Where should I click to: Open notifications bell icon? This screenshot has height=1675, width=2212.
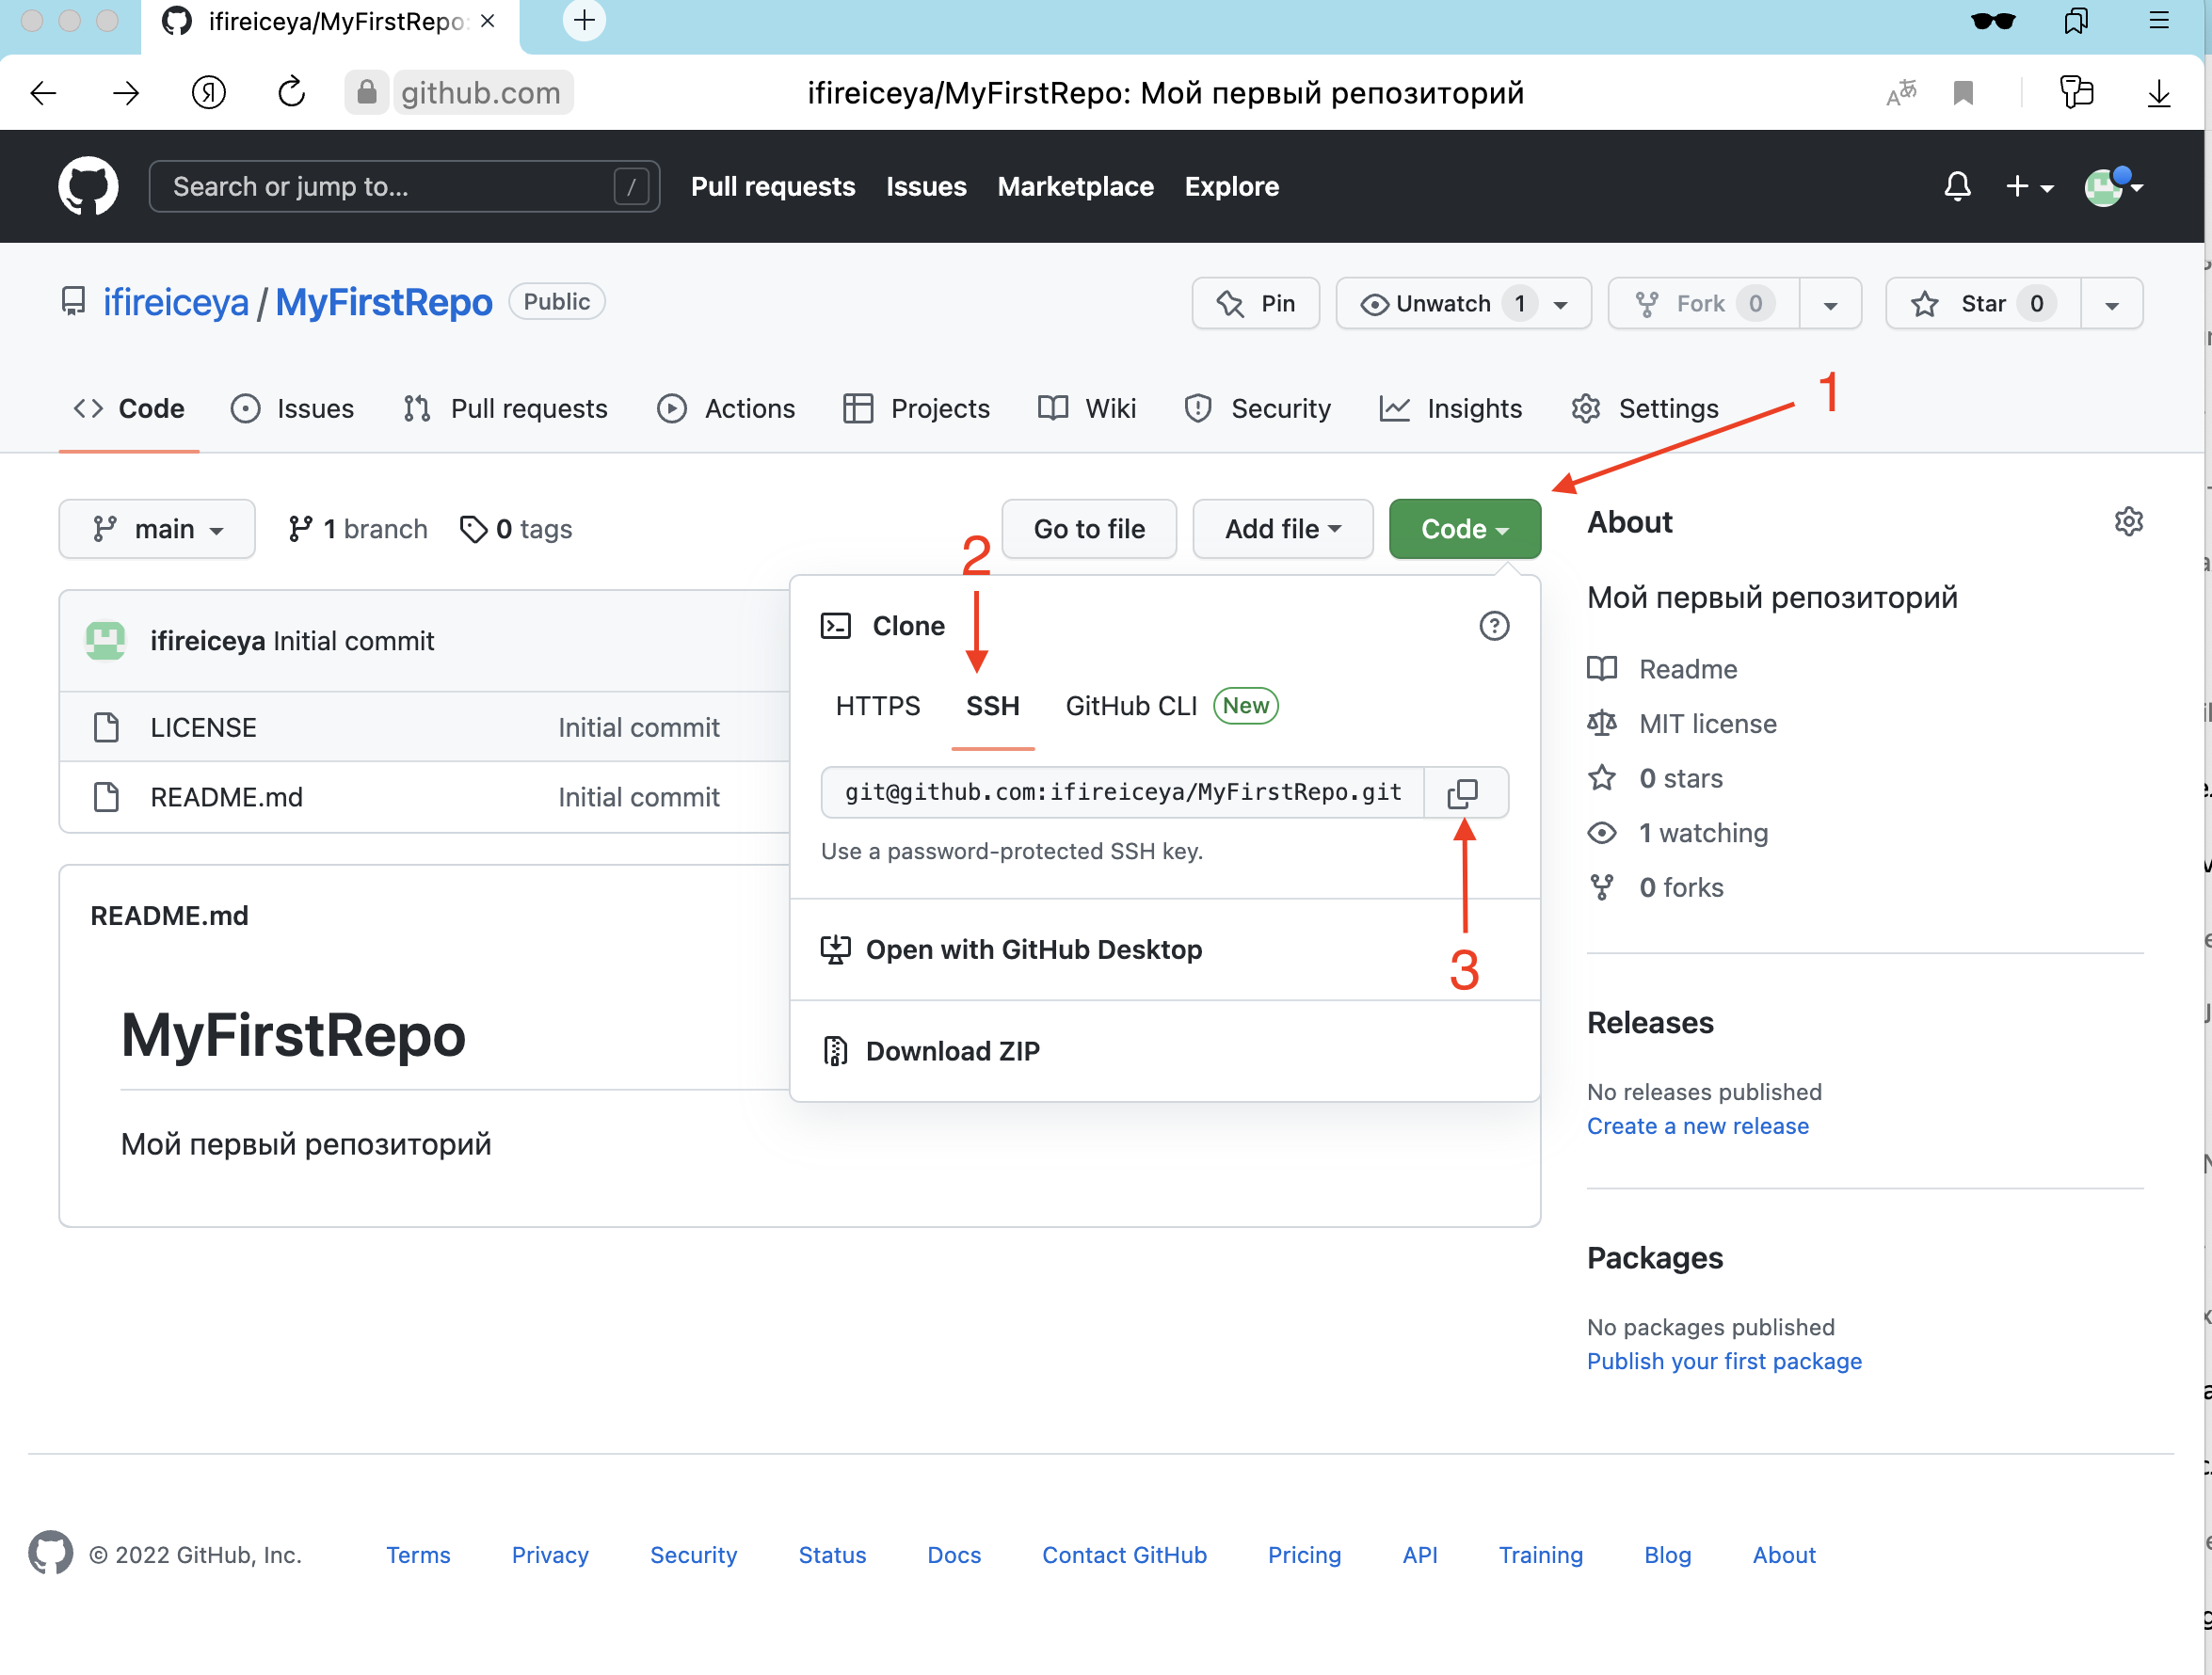coord(1956,186)
